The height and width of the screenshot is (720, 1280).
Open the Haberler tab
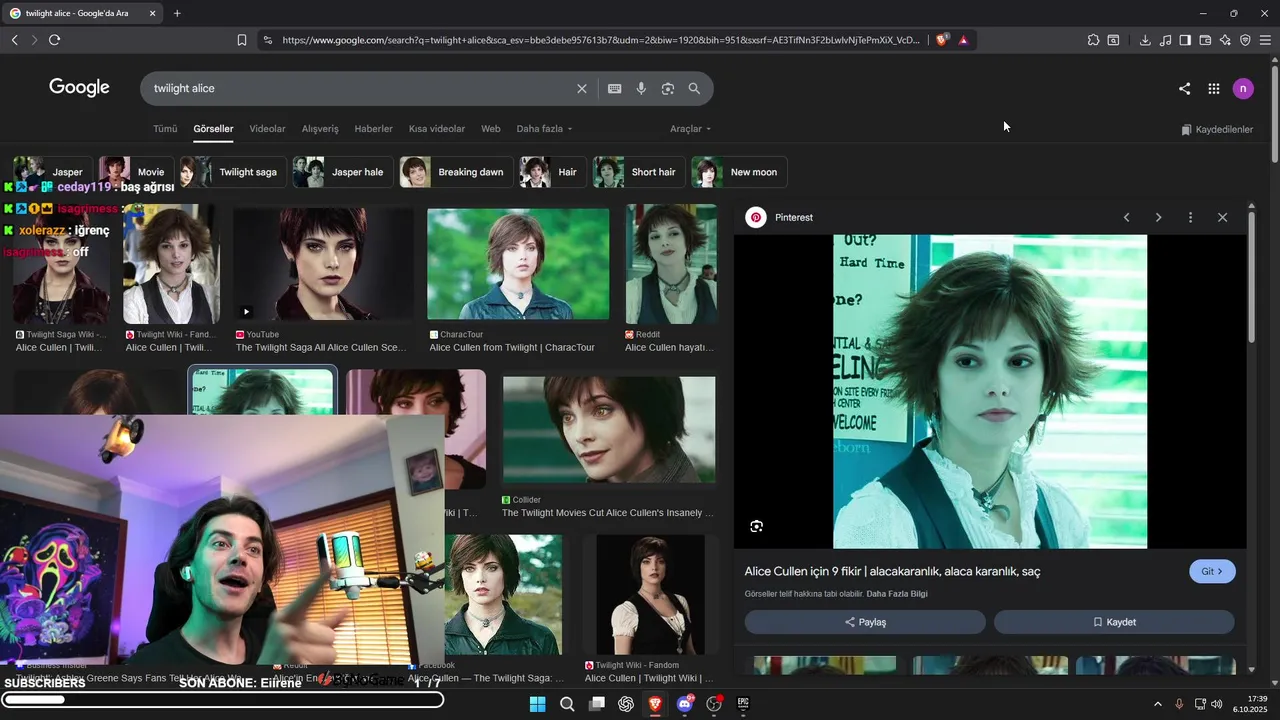[373, 129]
